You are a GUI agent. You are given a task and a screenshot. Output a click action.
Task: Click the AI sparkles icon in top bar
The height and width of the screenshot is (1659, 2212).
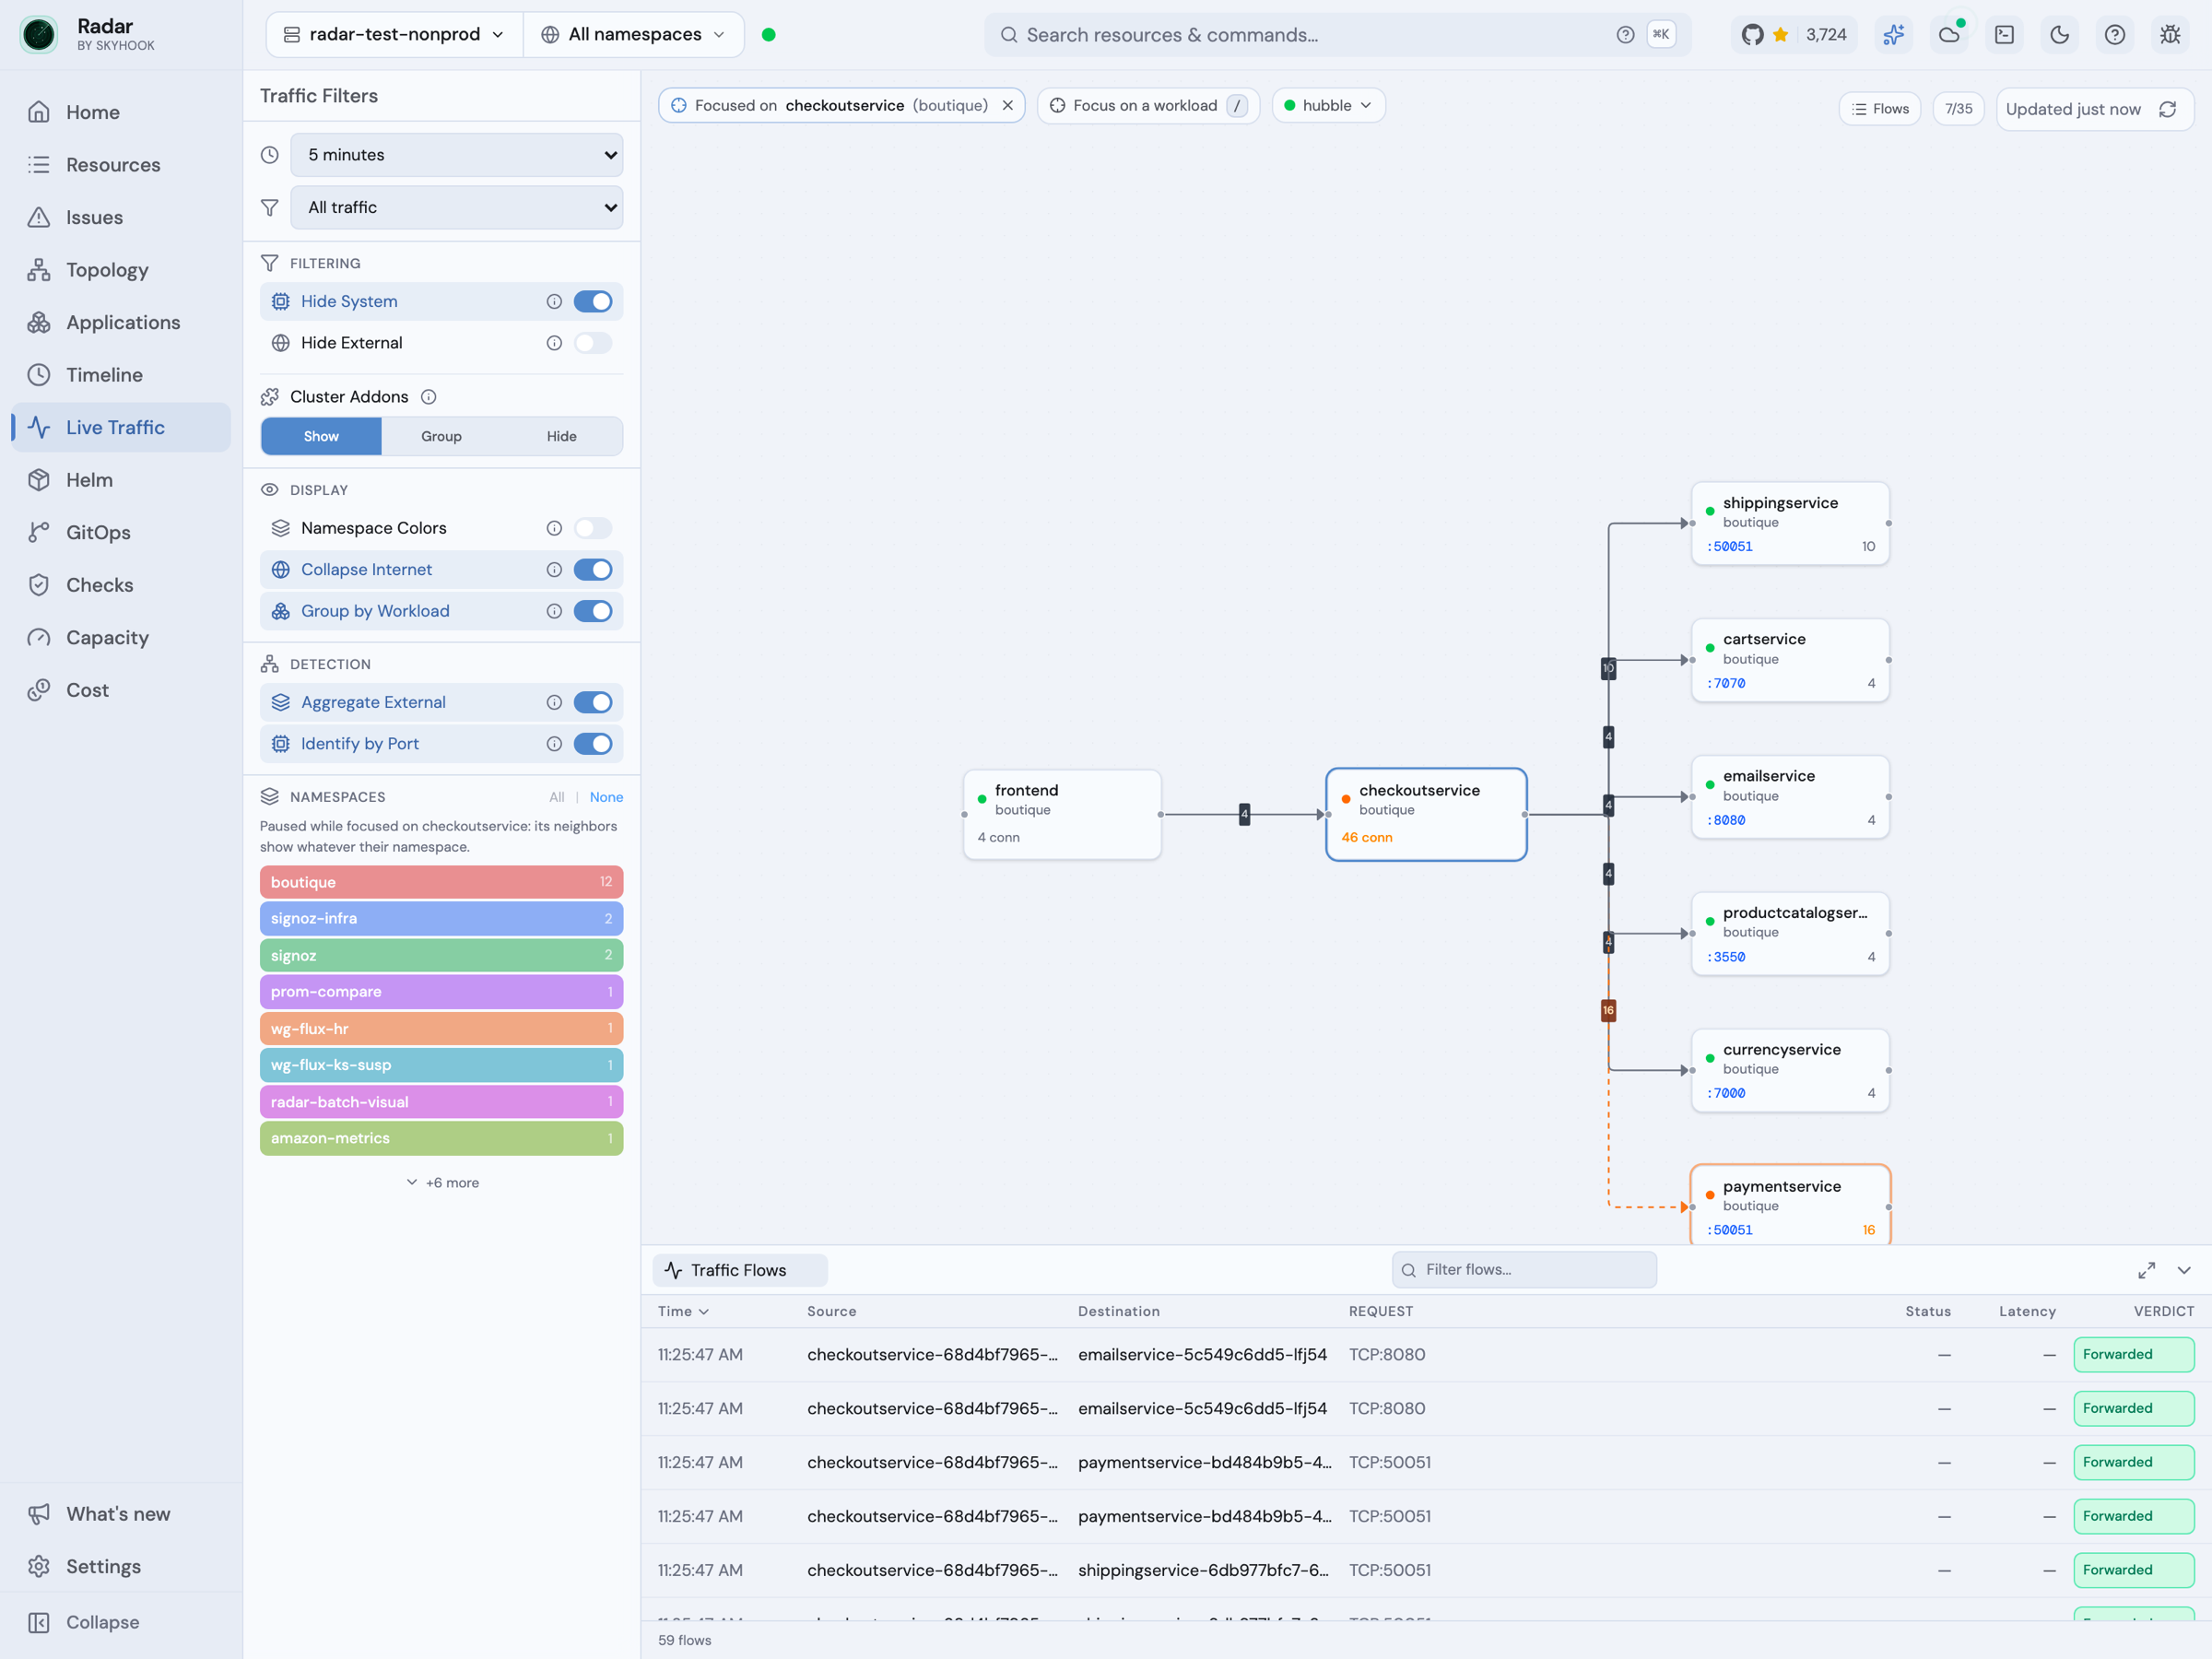(x=1893, y=35)
